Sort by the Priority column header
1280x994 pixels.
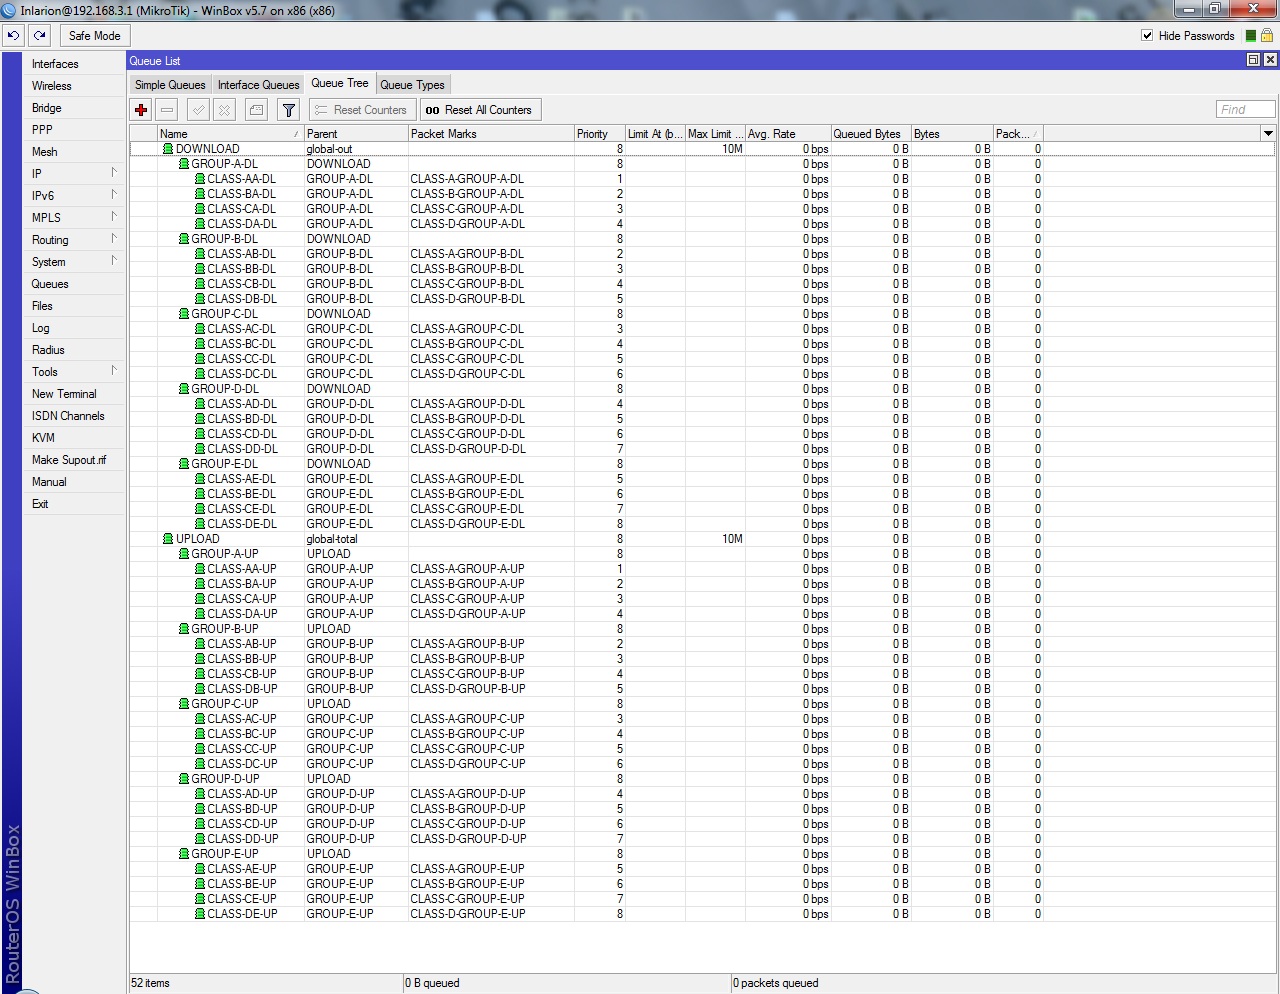[599, 133]
